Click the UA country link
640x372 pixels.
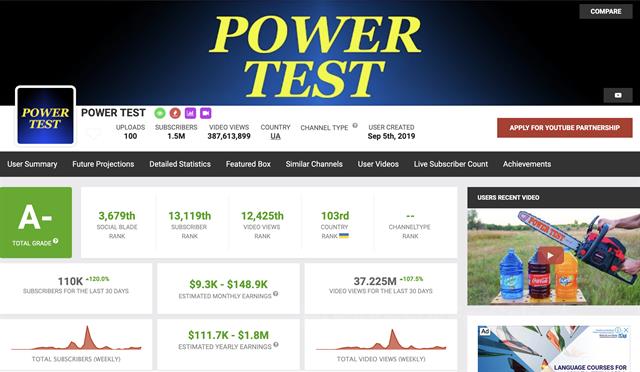tap(276, 136)
